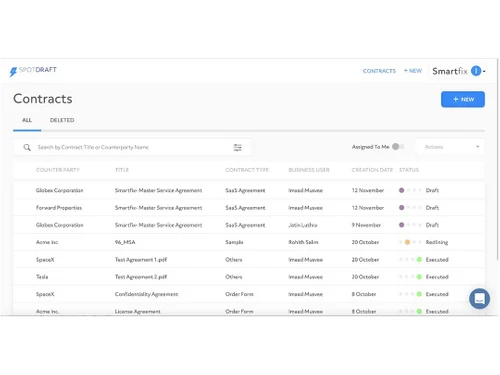This screenshot has height=375, width=500.
Task: Click the Tesla counterparty name
Action: [42, 277]
